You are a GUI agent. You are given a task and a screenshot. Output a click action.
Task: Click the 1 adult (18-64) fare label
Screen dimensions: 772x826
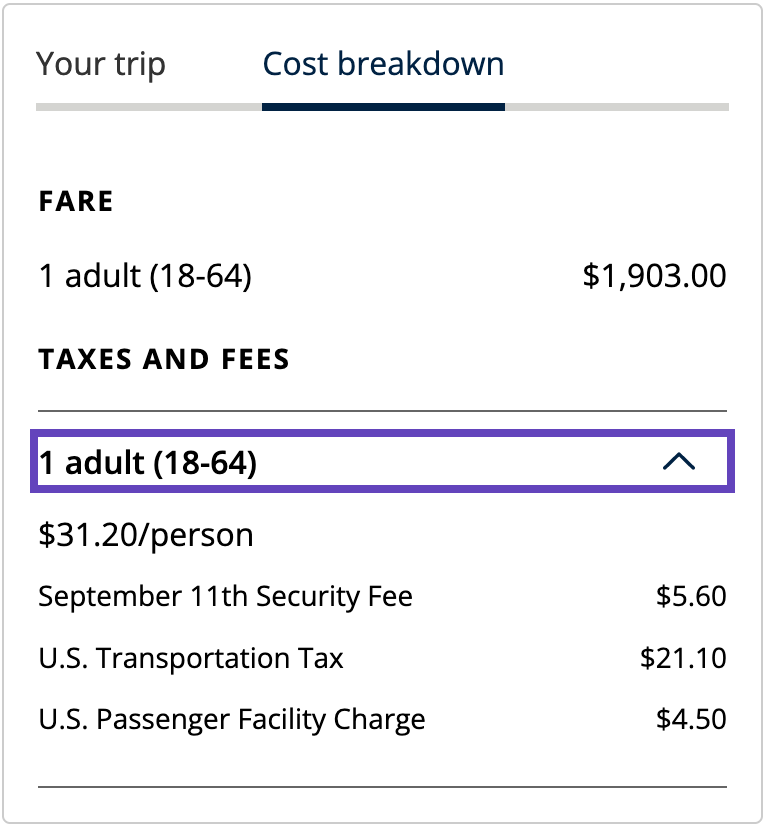click(145, 276)
